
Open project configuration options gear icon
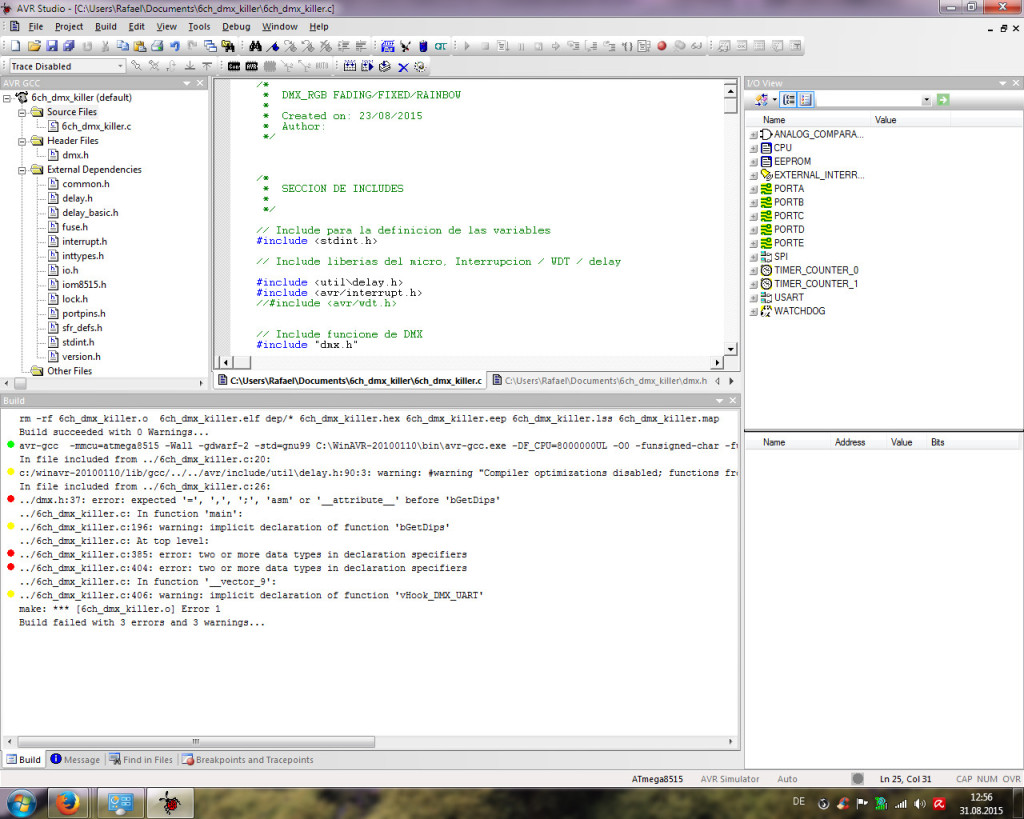pos(420,66)
